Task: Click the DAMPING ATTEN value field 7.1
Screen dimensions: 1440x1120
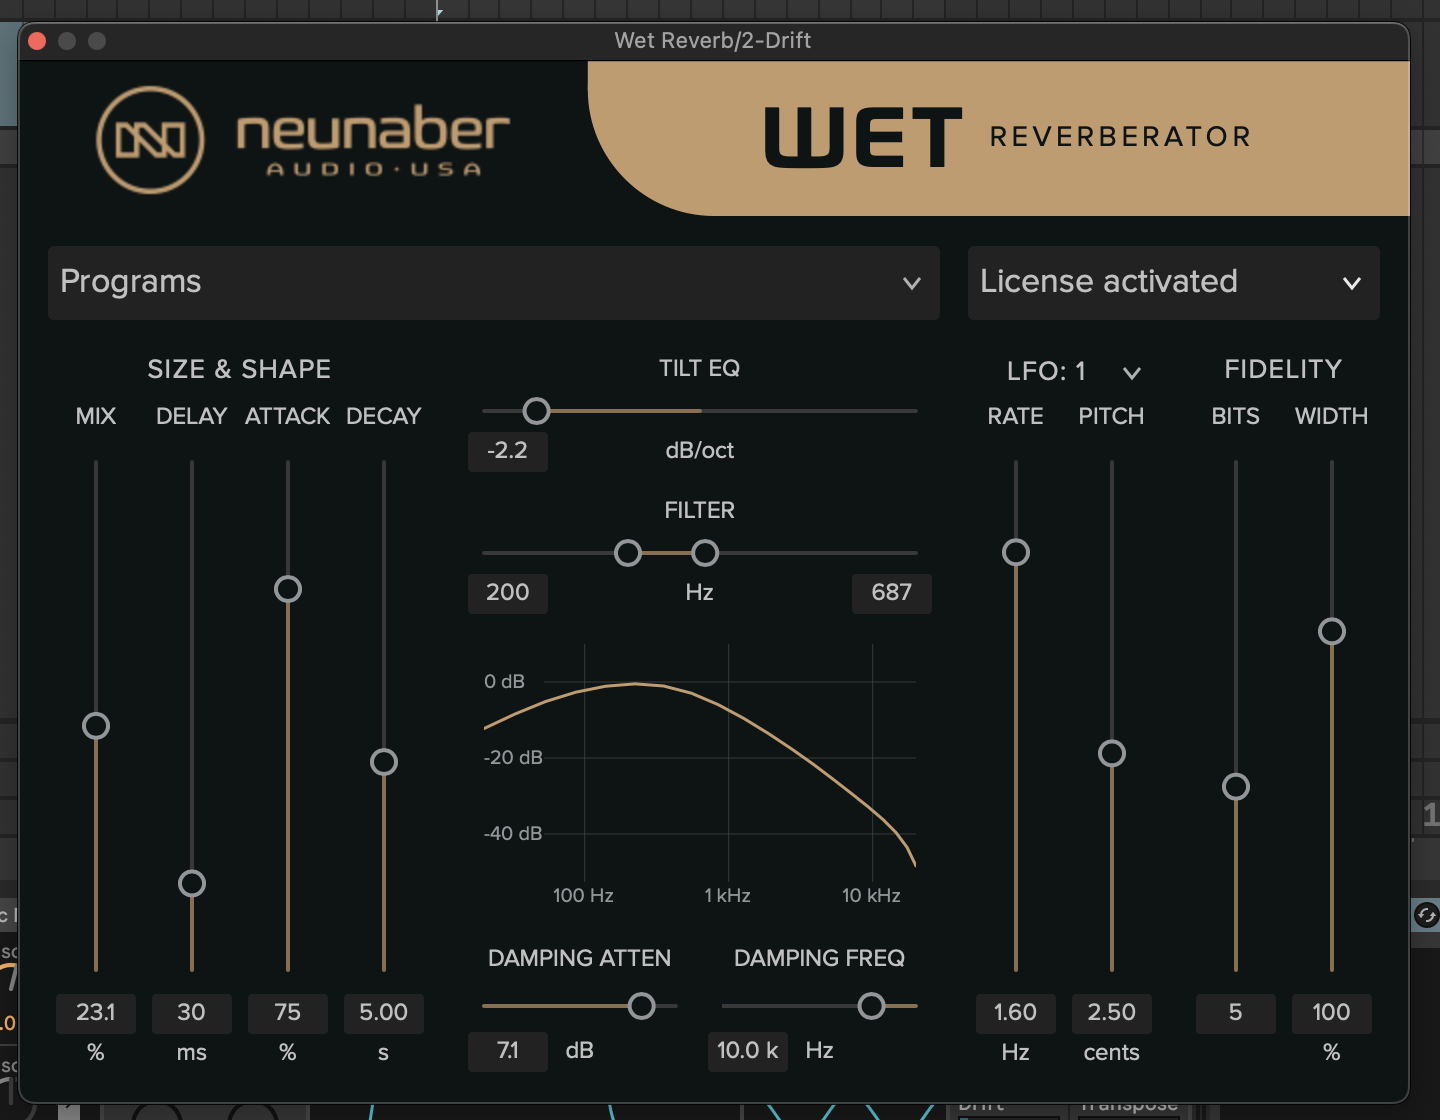Action: point(508,1051)
